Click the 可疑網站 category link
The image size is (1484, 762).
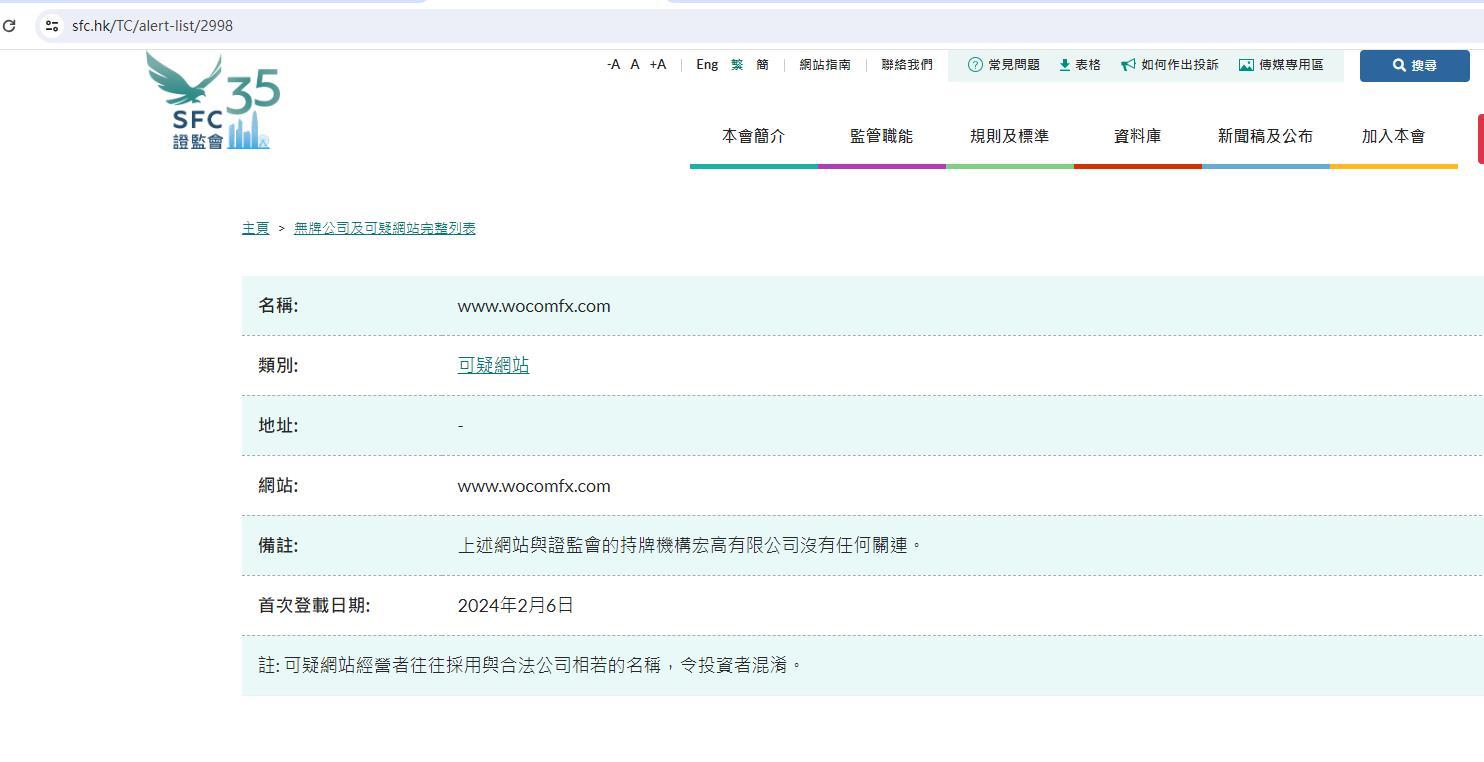(493, 366)
